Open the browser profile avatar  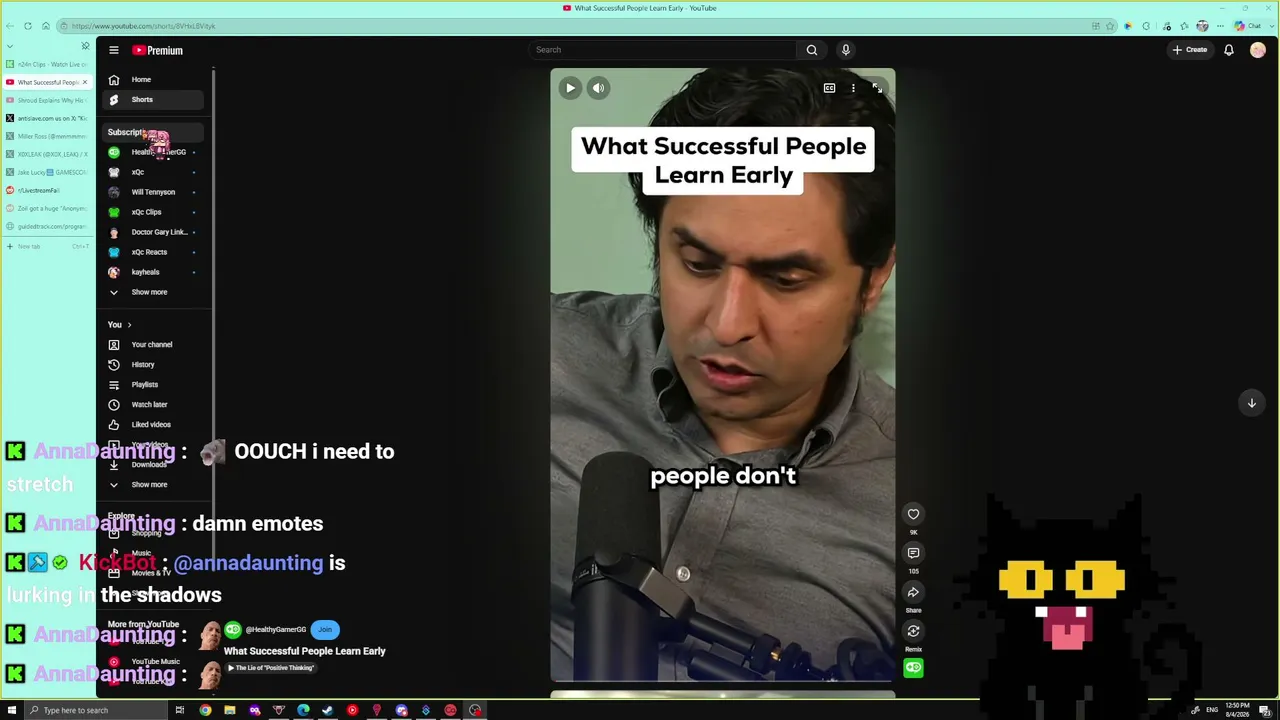coord(1202,26)
